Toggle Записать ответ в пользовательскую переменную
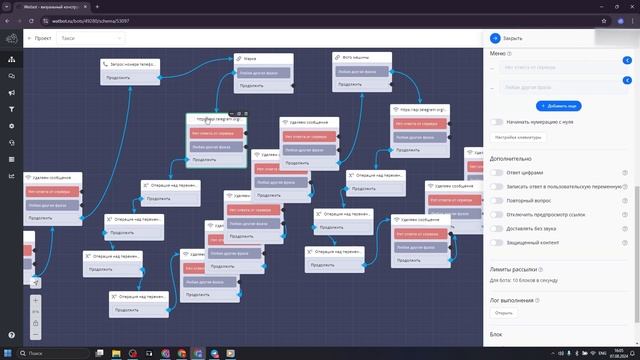 tap(496, 187)
